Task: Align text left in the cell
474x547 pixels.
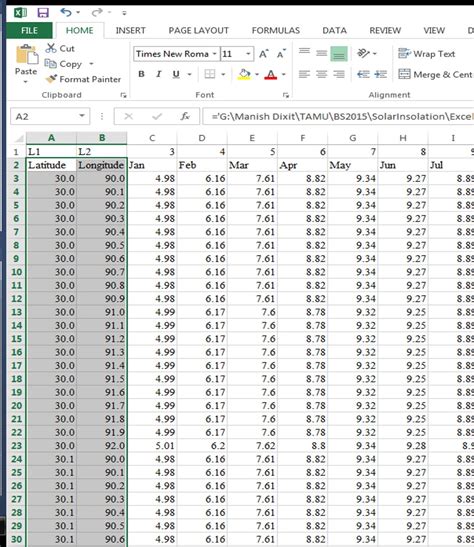Action: (304, 74)
